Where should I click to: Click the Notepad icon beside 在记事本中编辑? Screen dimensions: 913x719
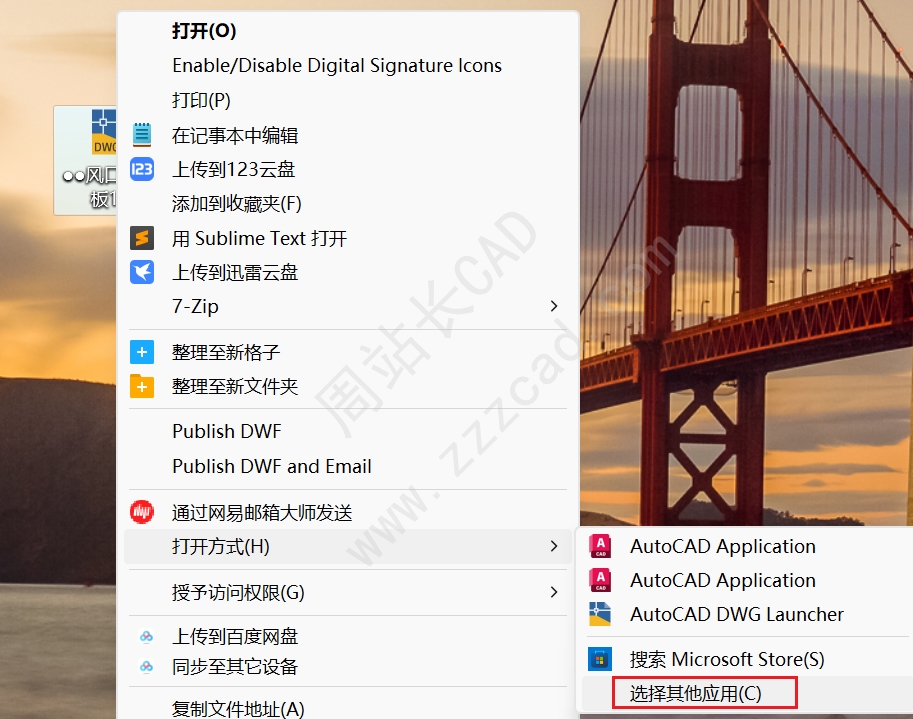click(142, 135)
